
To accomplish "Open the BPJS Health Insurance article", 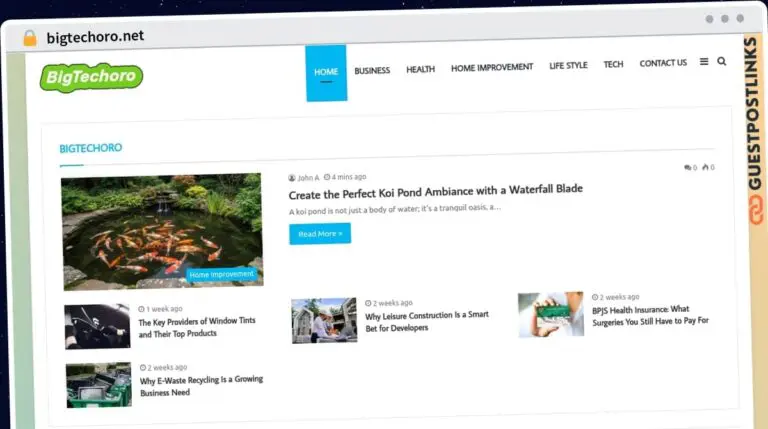I will coord(649,315).
